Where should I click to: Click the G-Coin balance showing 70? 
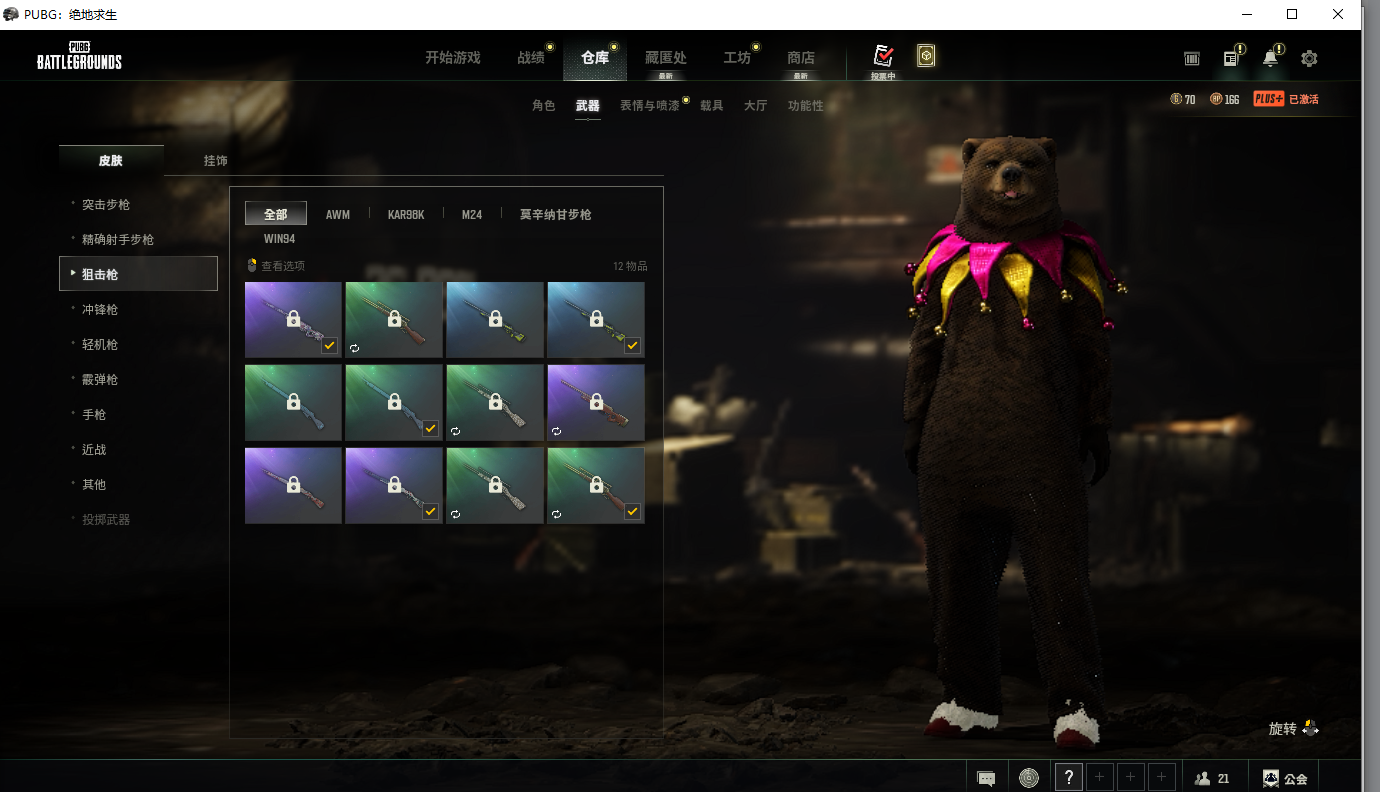point(1183,99)
